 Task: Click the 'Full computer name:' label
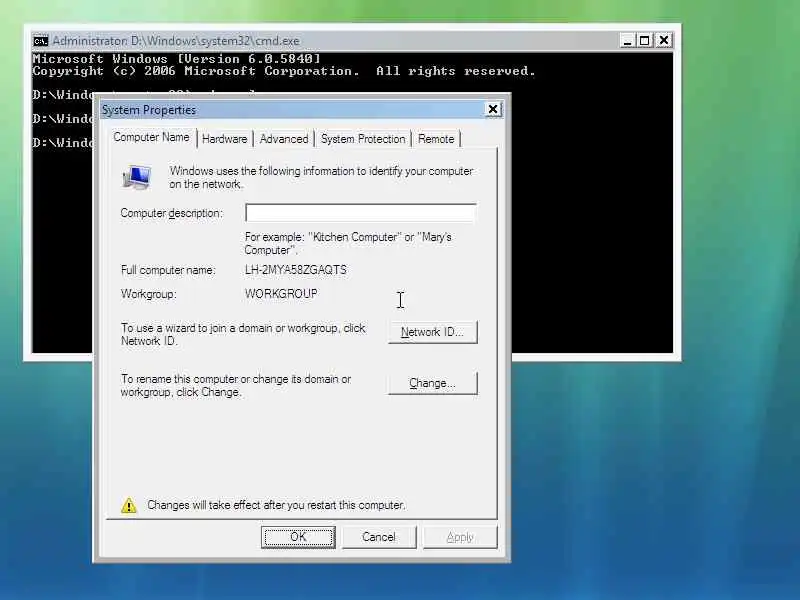(x=168, y=270)
